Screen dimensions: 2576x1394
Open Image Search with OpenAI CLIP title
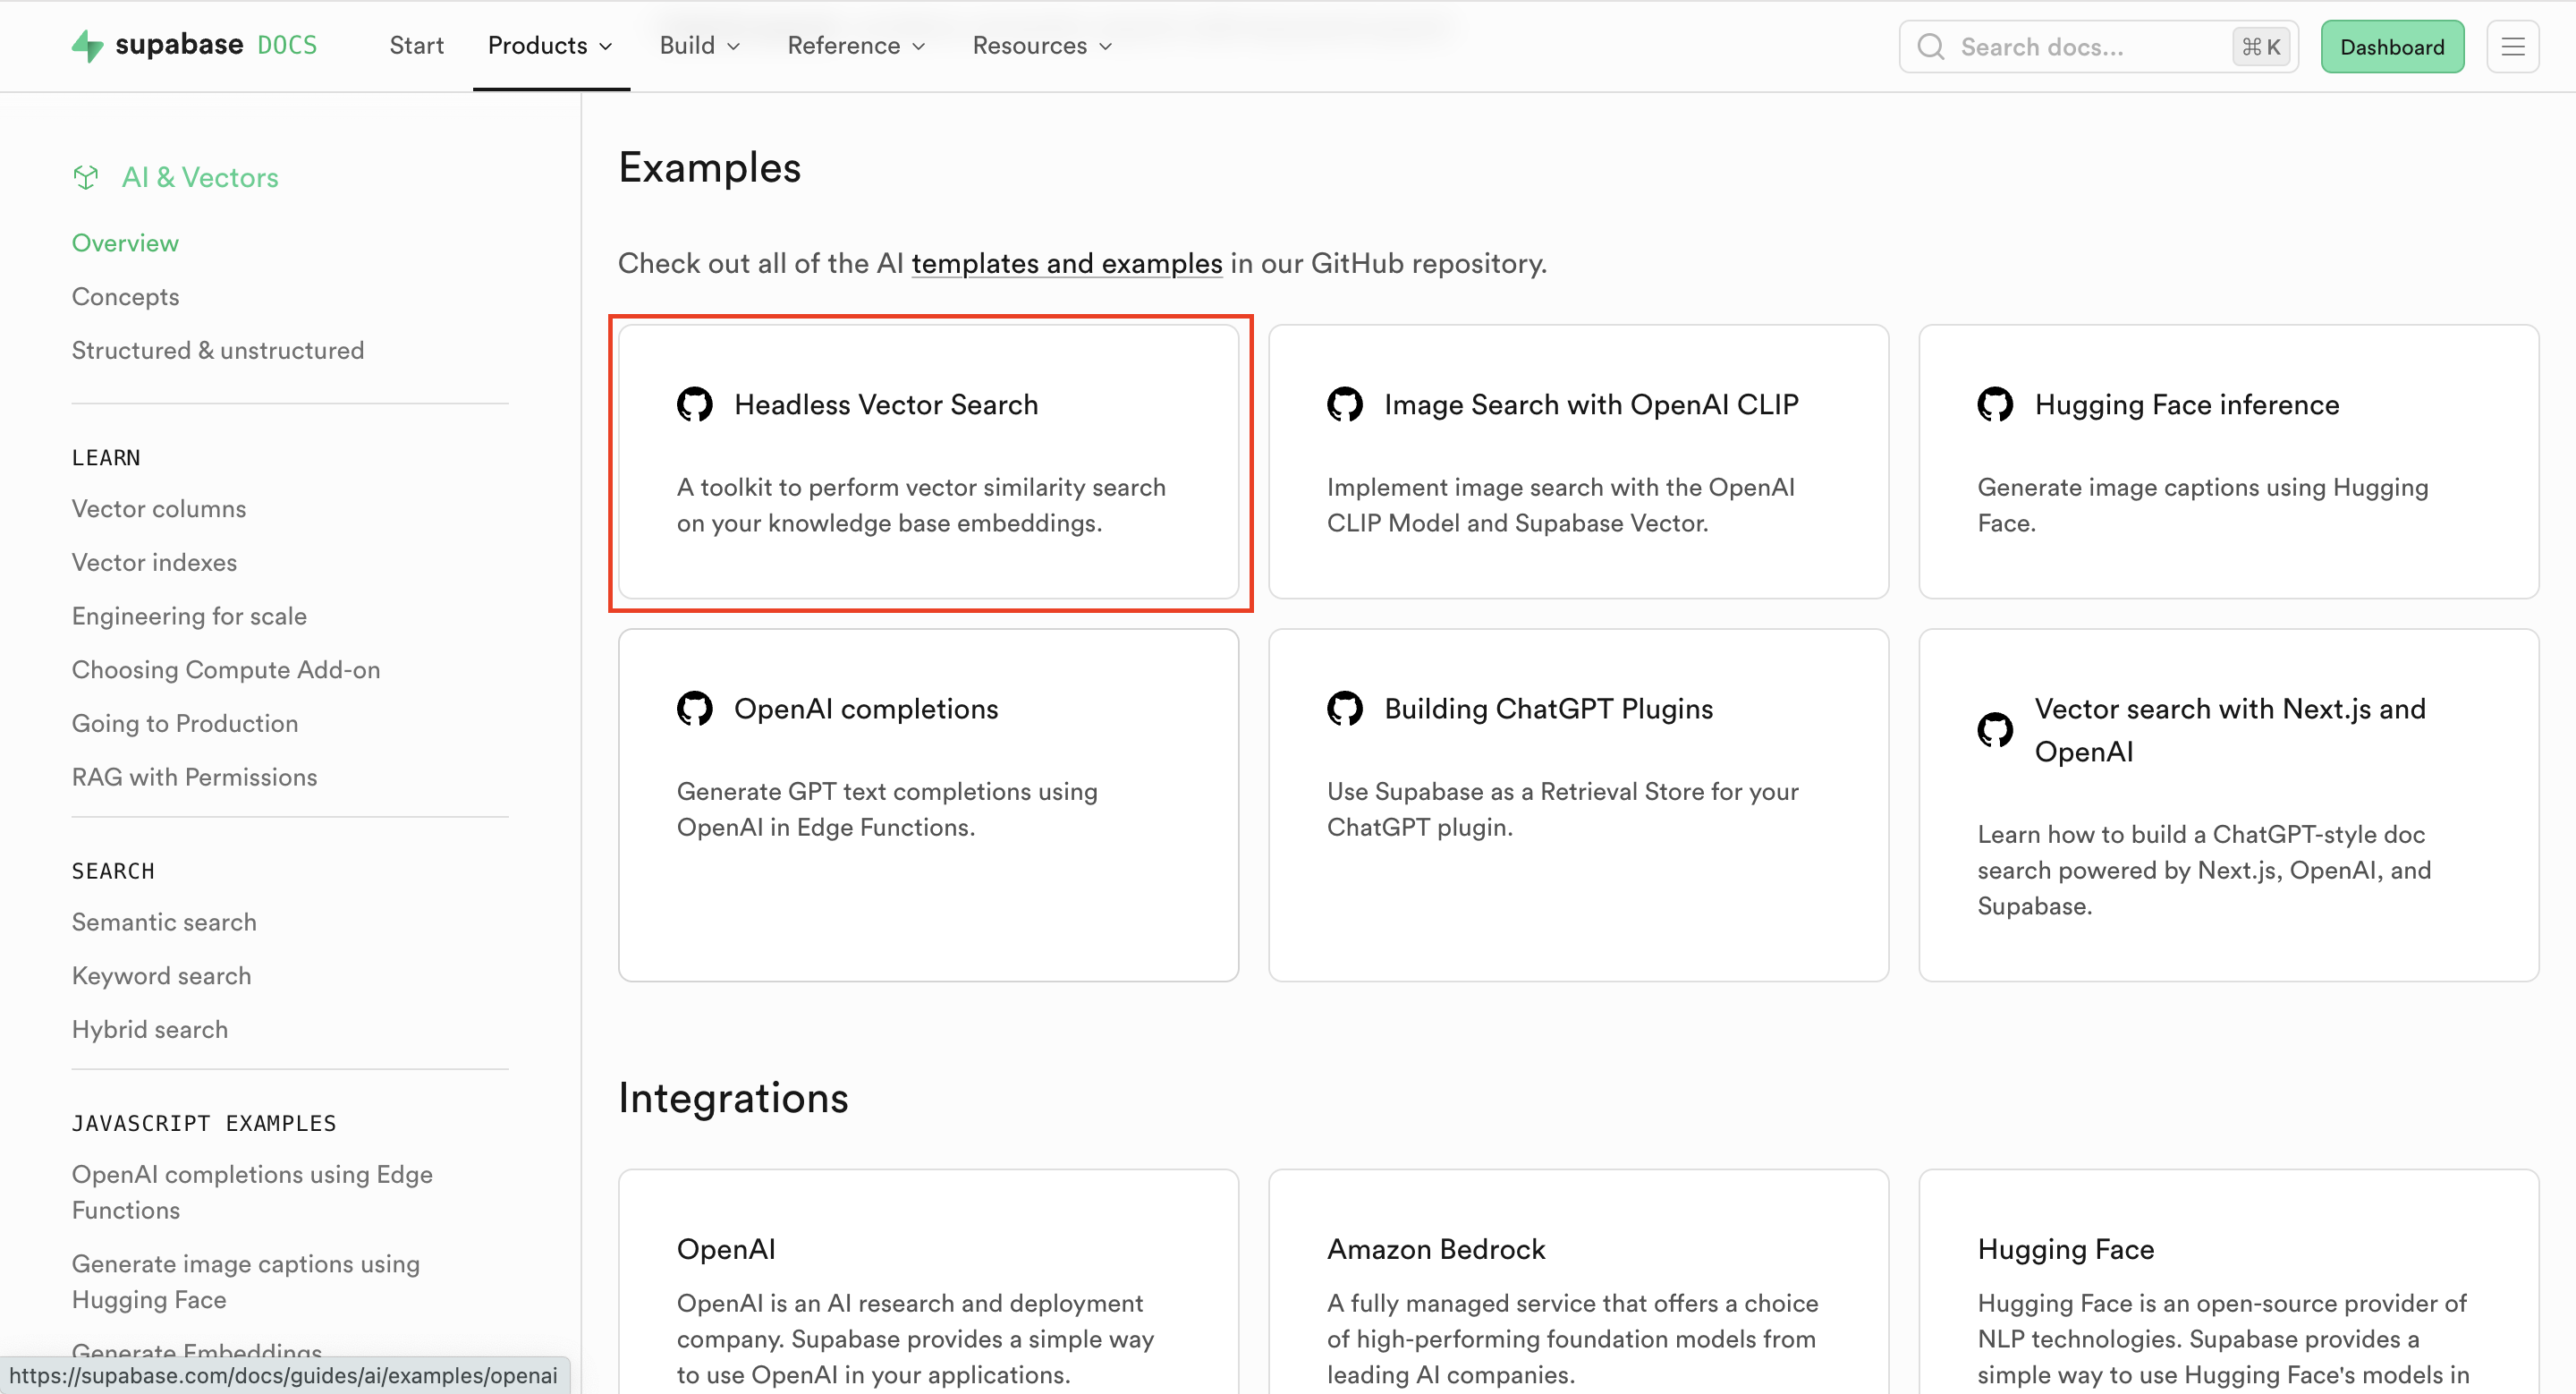tap(1591, 405)
